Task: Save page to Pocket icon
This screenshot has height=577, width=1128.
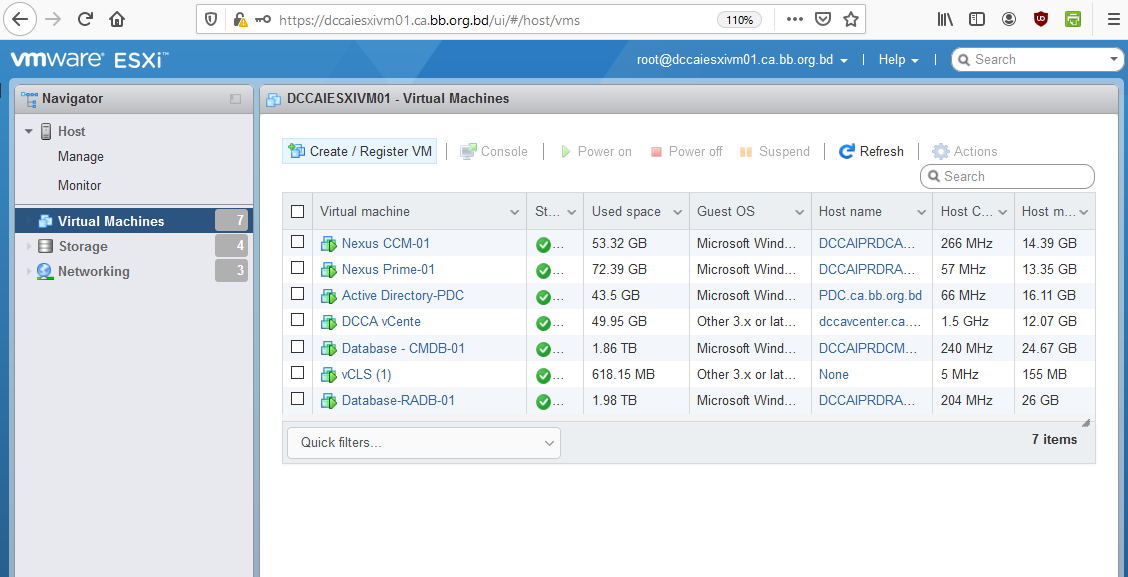Action: 823,20
